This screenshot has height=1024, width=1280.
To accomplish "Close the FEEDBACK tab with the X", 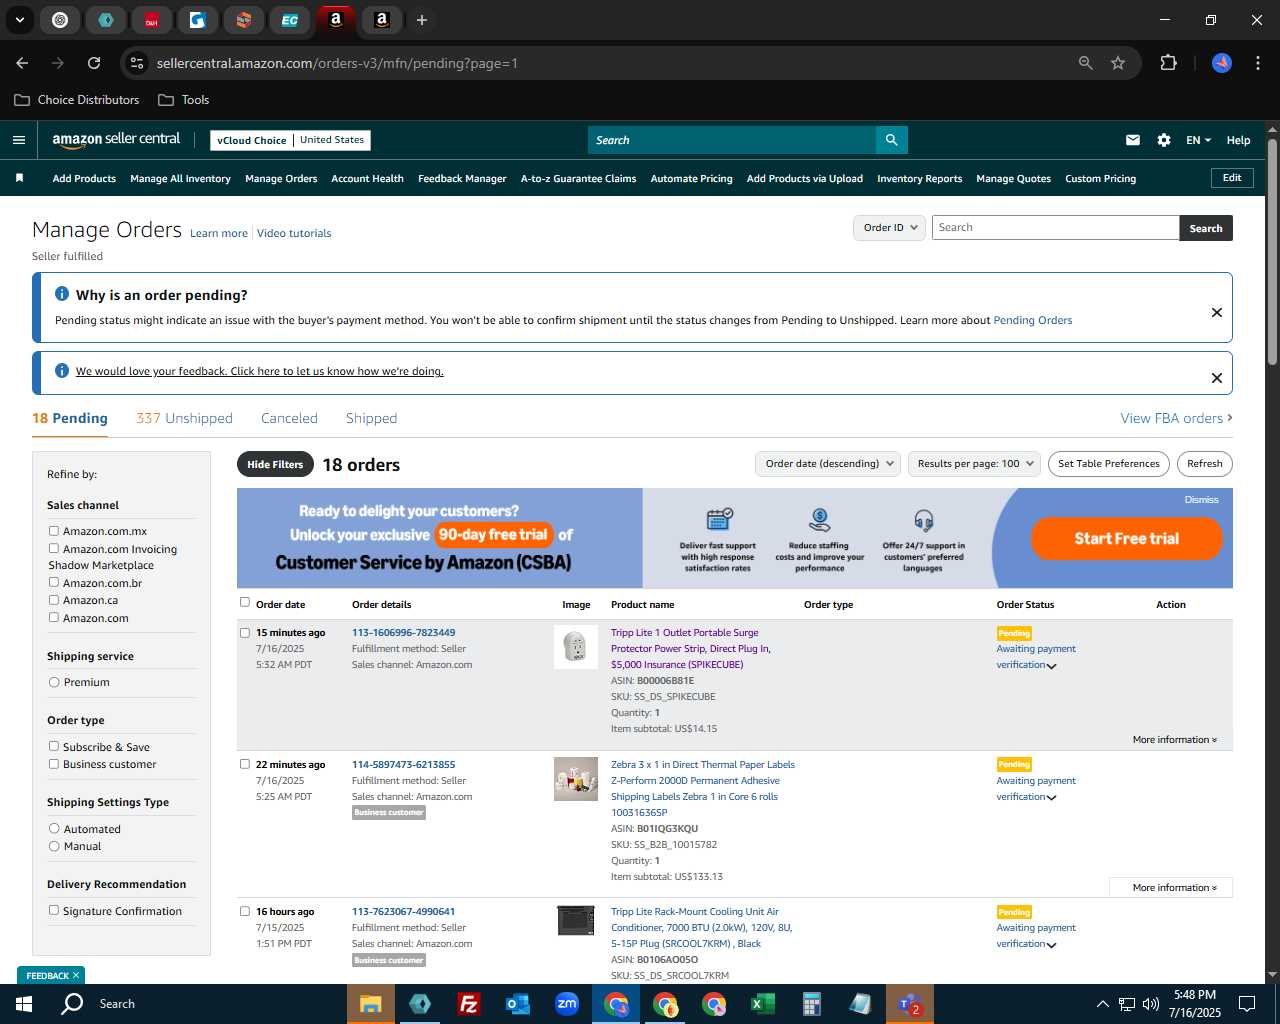I will tap(76, 975).
